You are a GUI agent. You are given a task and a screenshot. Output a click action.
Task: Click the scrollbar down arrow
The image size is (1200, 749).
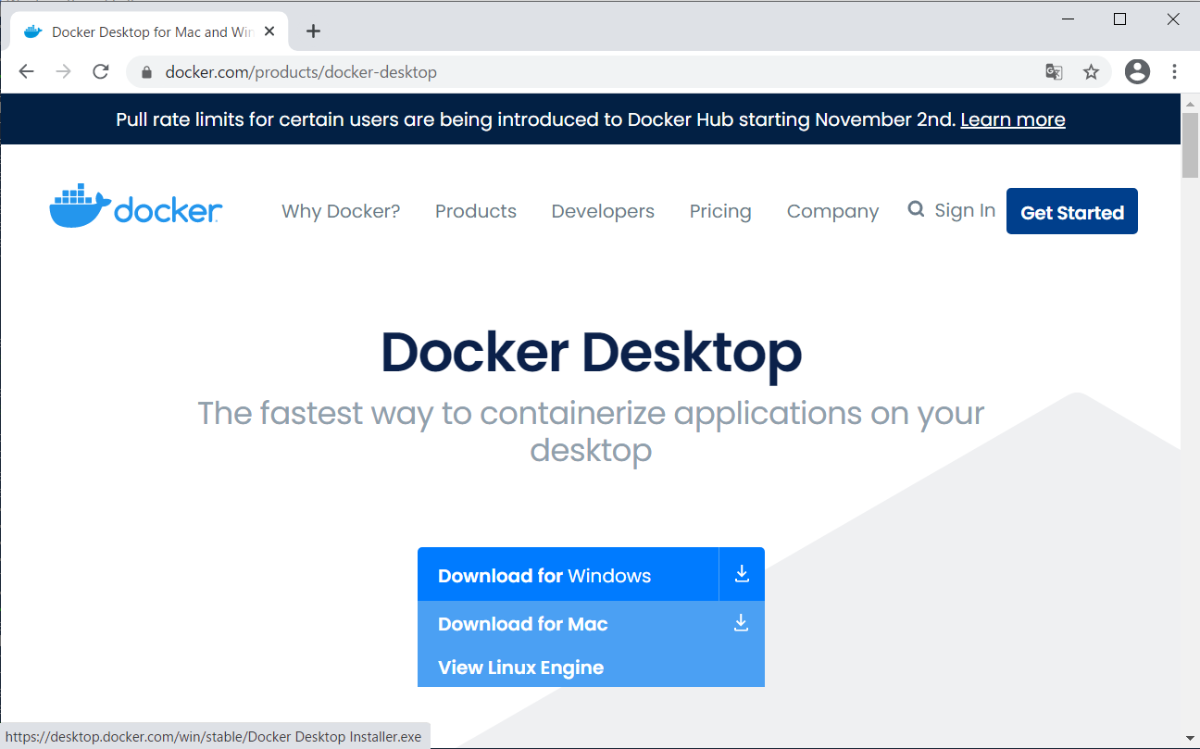pos(1190,739)
